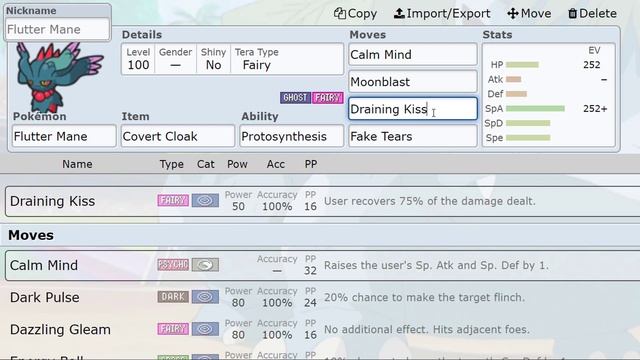Click the SpA stat bar

pos(535,109)
